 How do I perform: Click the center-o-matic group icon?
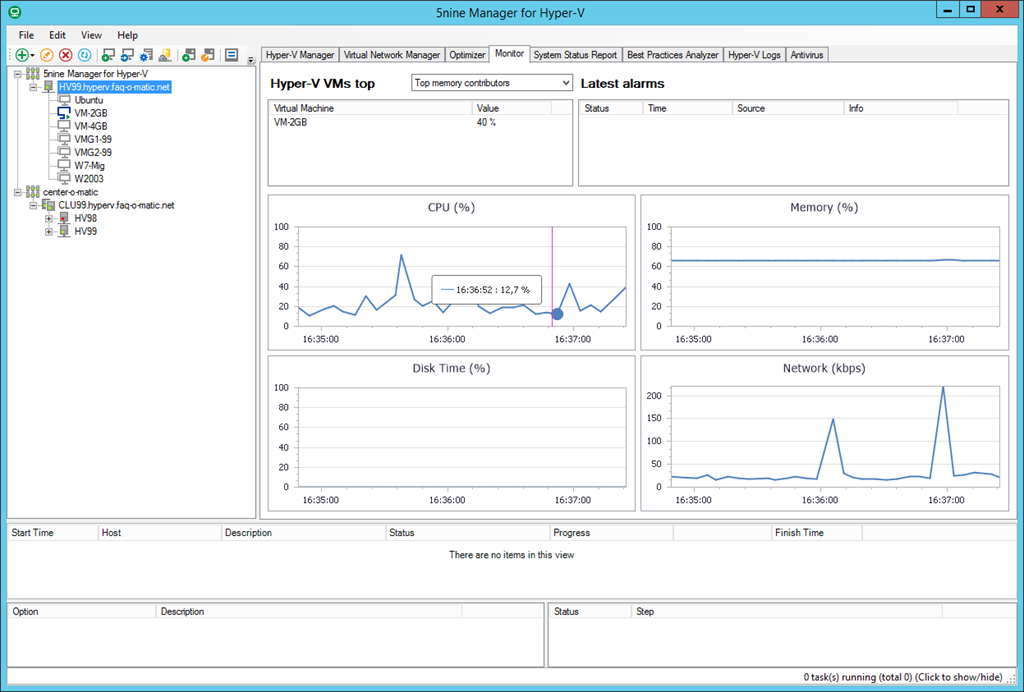pyautogui.click(x=33, y=192)
